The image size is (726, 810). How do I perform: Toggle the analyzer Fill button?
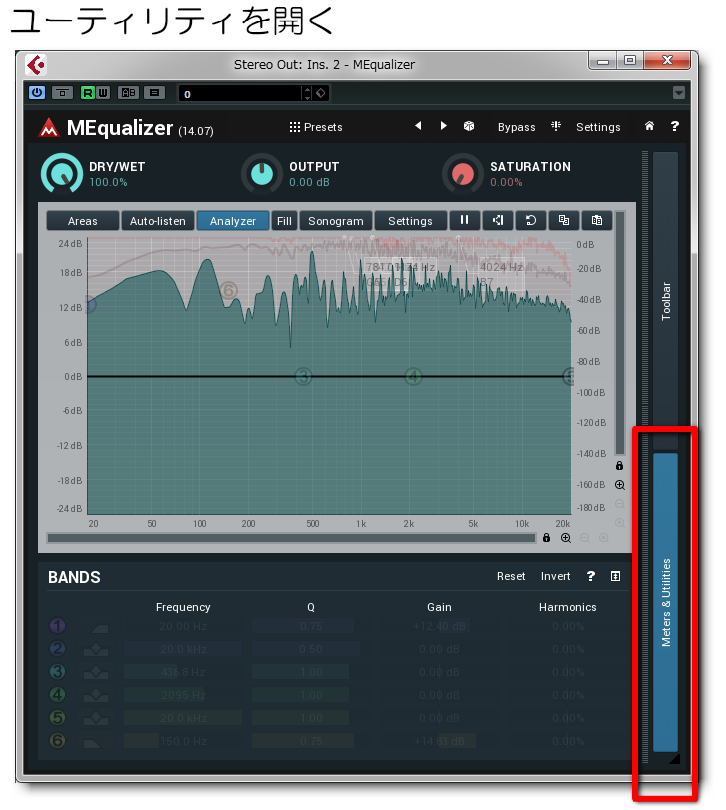click(284, 221)
